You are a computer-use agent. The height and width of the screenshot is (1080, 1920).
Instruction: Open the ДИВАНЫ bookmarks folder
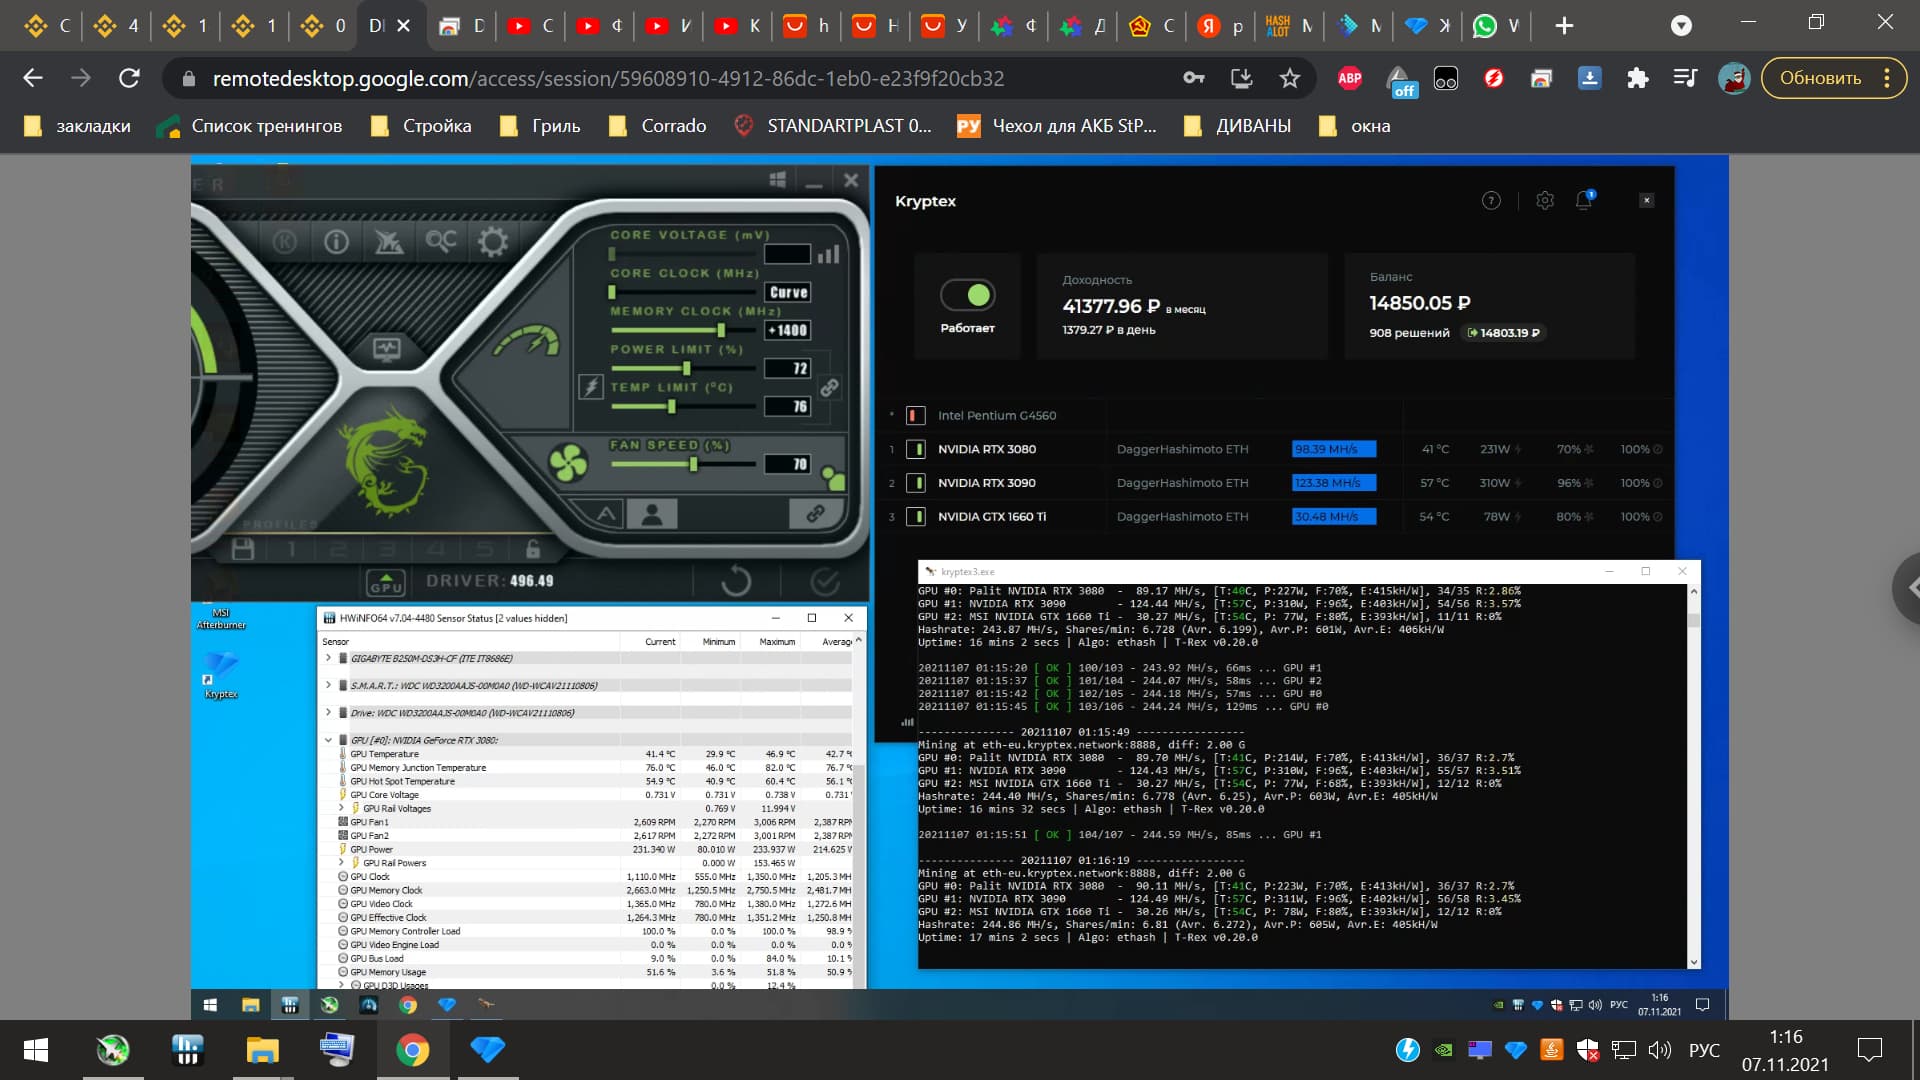pyautogui.click(x=1237, y=126)
